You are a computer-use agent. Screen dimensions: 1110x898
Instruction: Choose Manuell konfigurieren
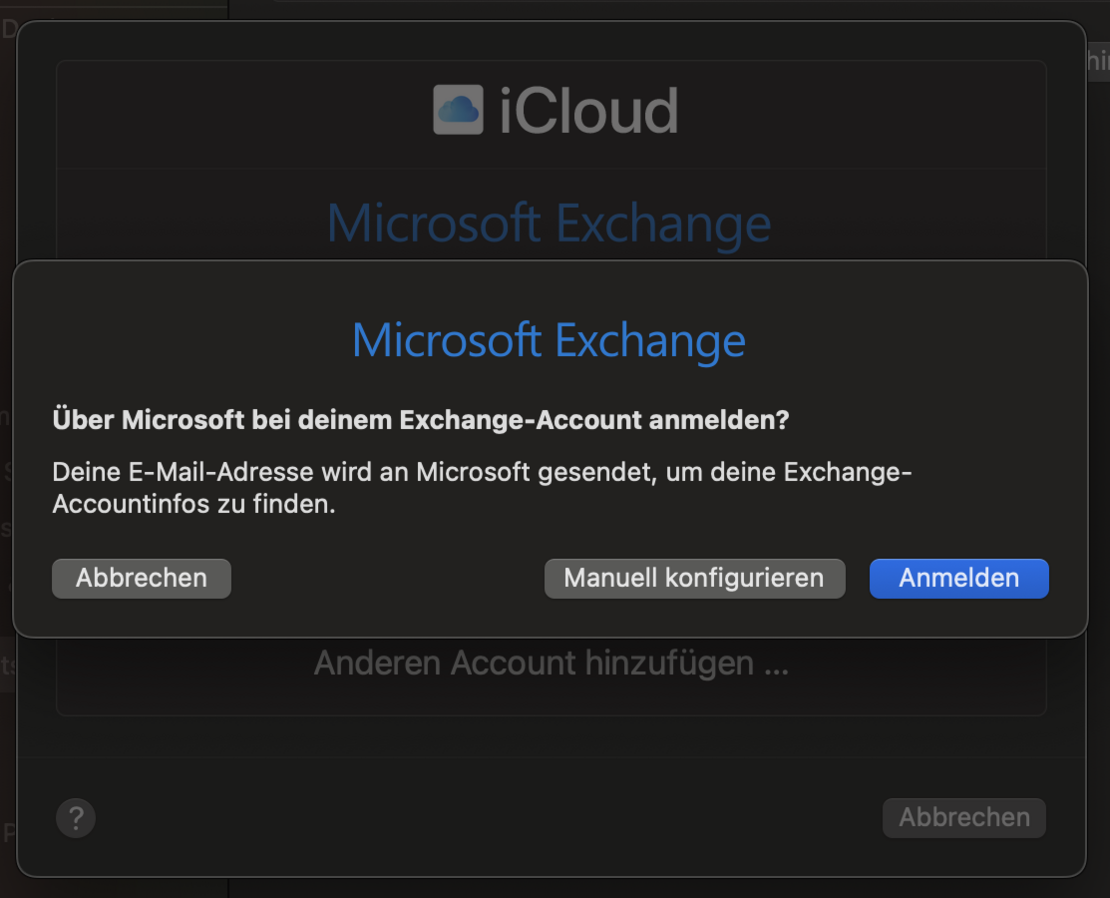click(694, 578)
